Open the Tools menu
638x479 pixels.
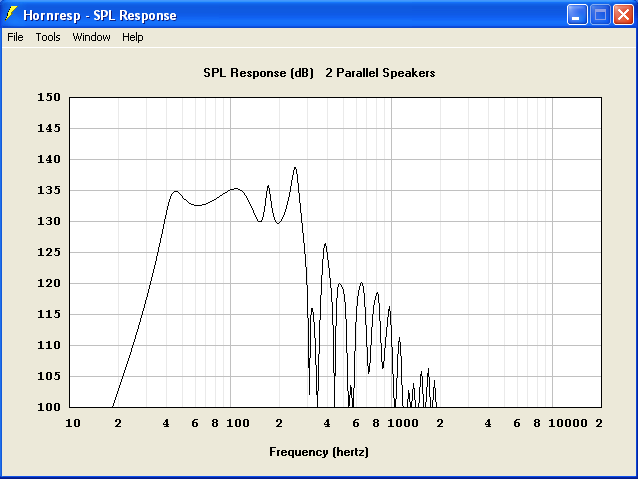pyautogui.click(x=48, y=37)
